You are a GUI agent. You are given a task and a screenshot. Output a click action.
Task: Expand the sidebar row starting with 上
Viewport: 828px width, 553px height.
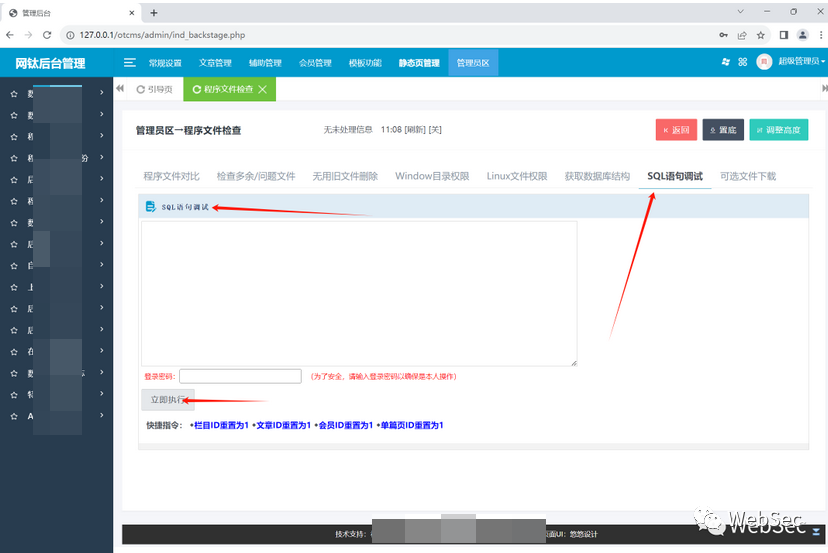click(x=57, y=287)
